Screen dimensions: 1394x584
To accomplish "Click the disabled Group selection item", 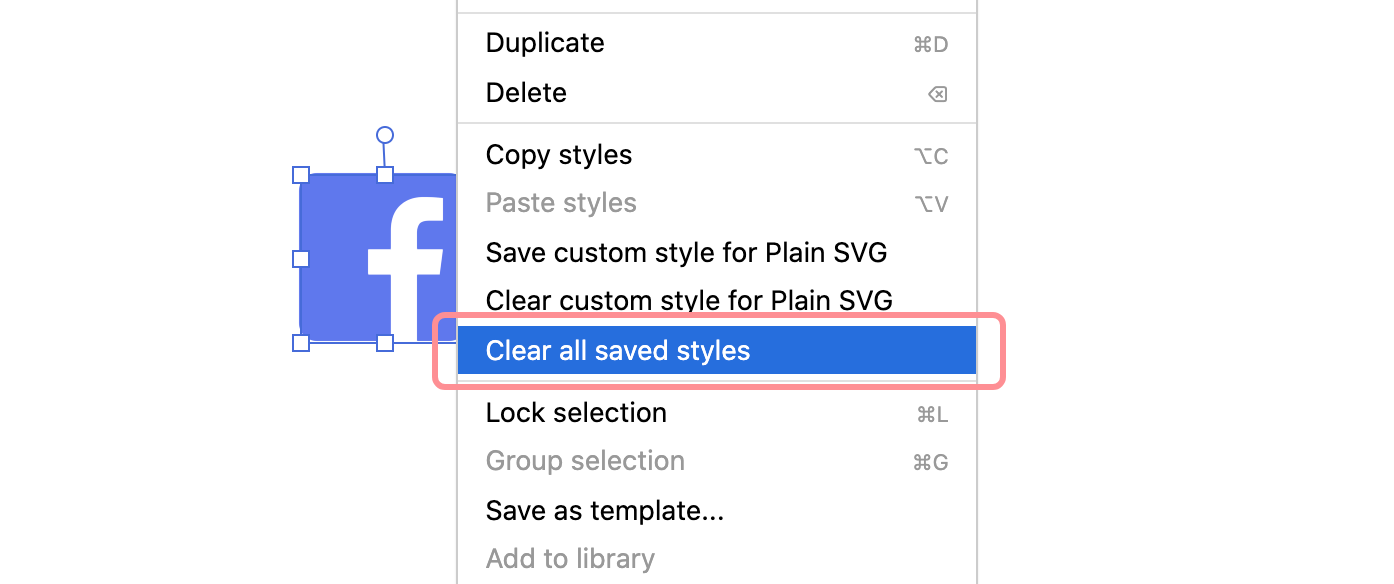I will point(585,460).
